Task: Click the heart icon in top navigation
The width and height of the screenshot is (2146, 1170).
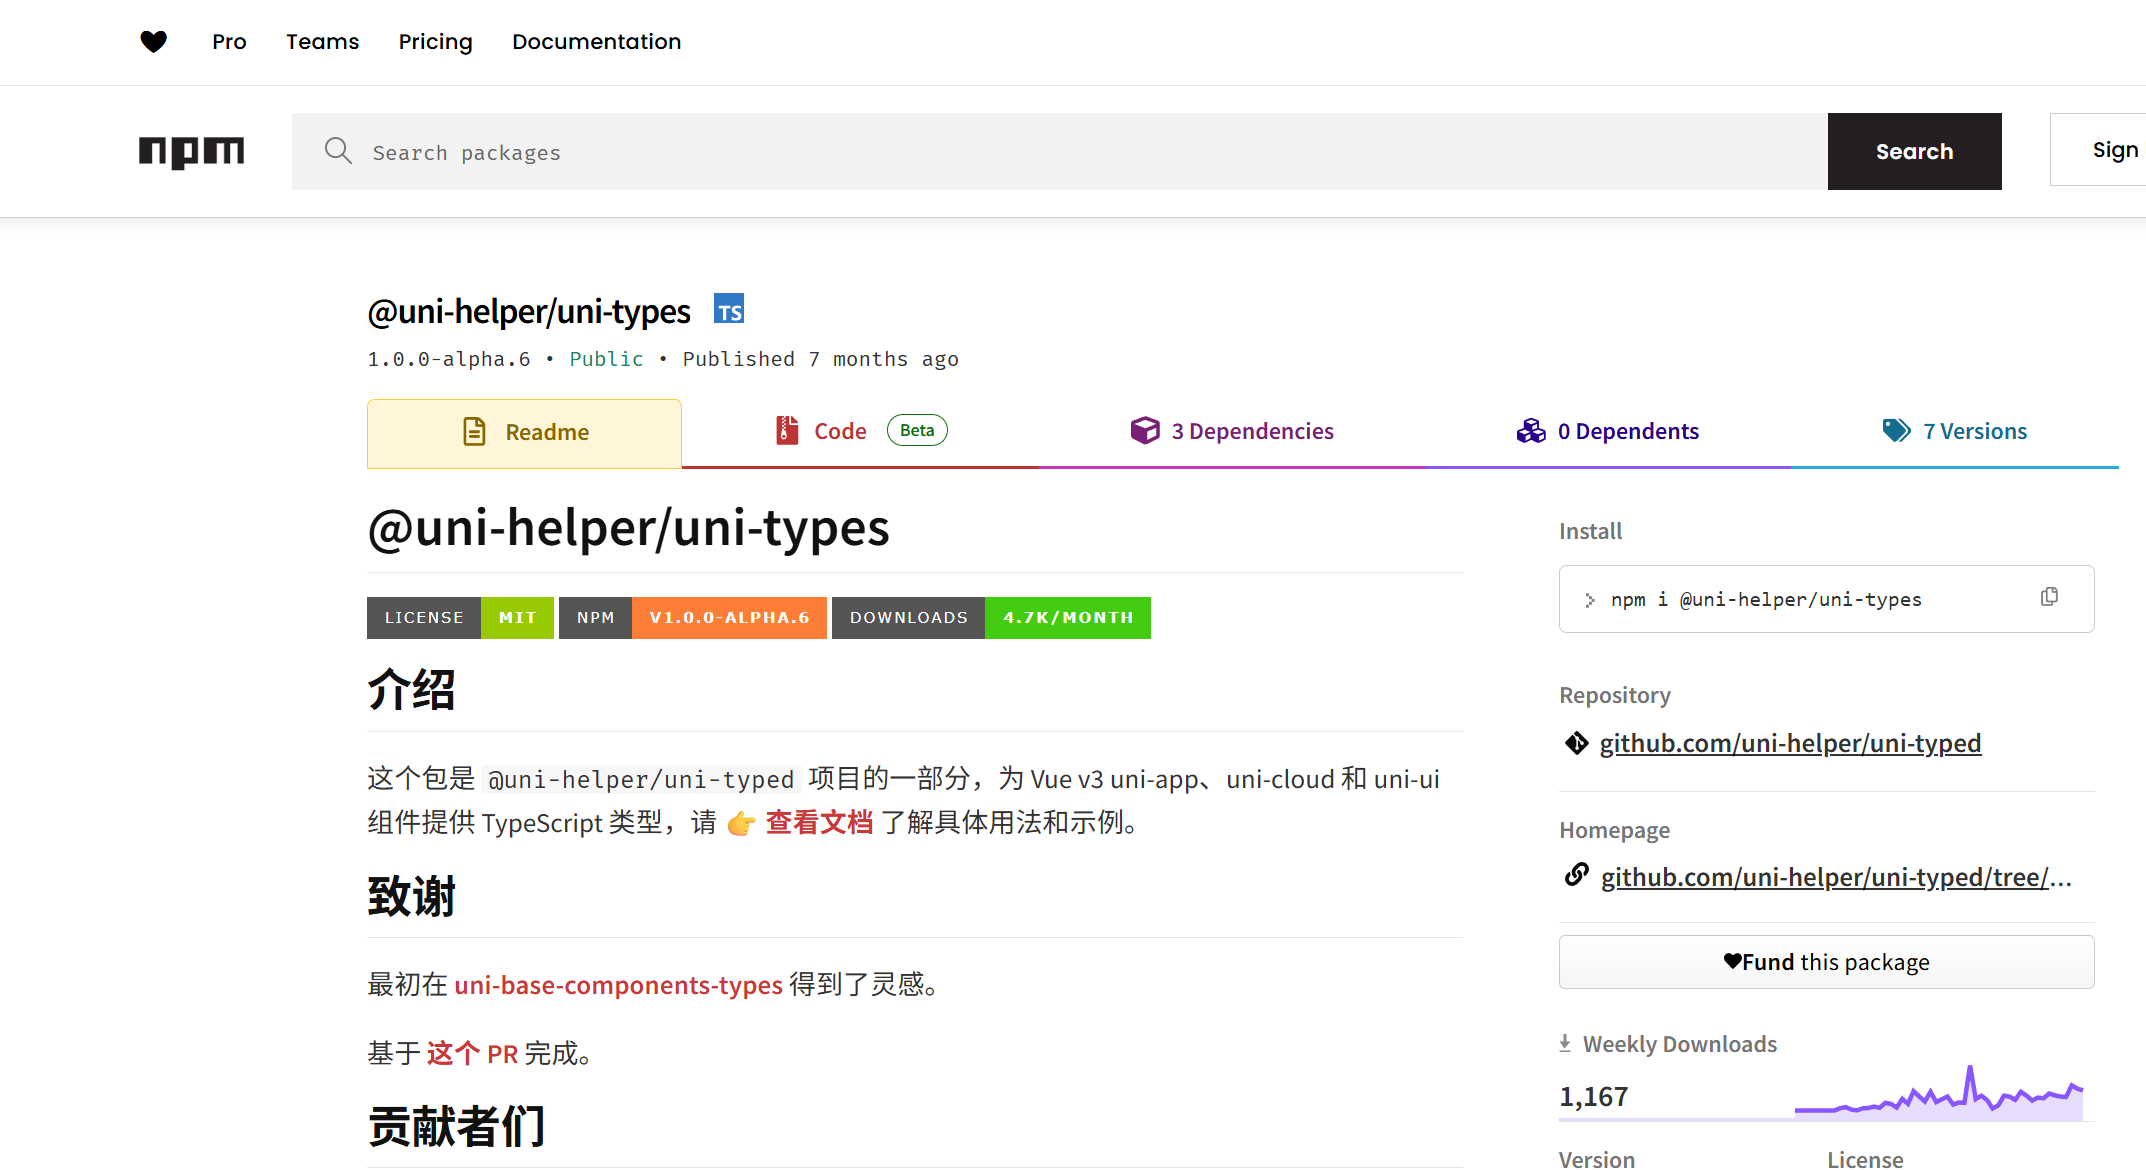Action: 153,42
